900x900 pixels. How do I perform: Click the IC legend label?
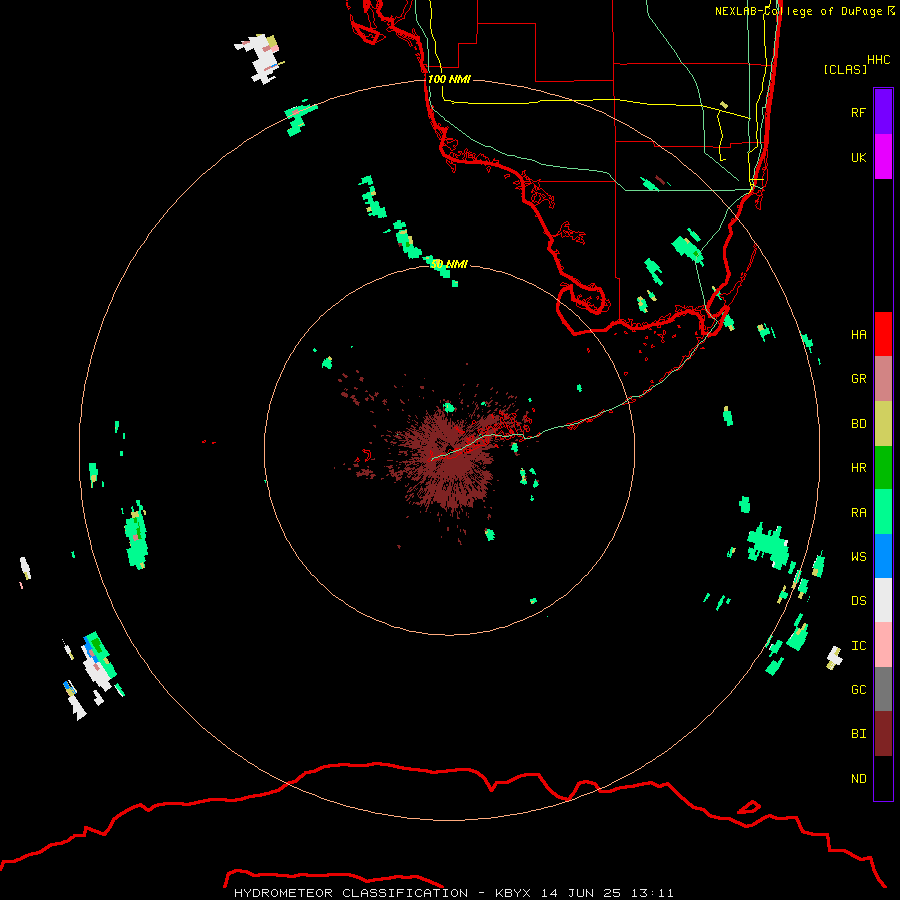coord(858,646)
